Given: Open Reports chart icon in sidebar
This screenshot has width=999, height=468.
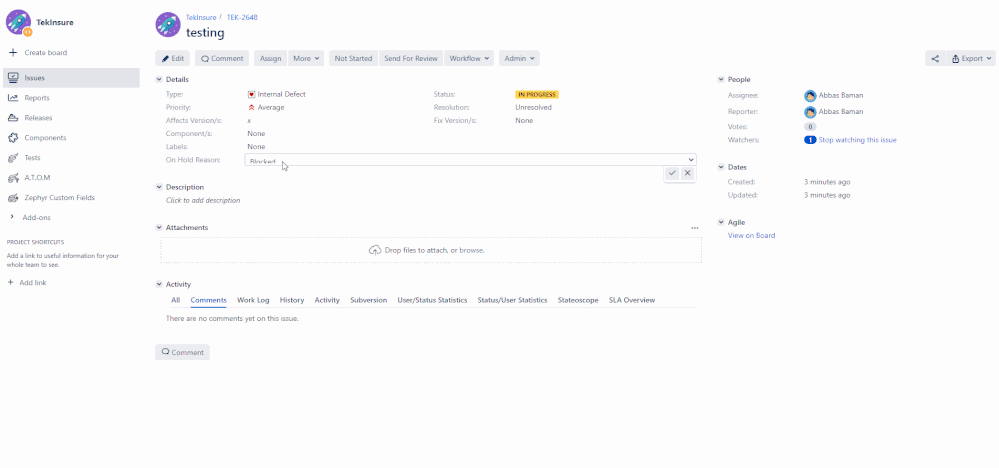Looking at the screenshot, I should coord(13,98).
